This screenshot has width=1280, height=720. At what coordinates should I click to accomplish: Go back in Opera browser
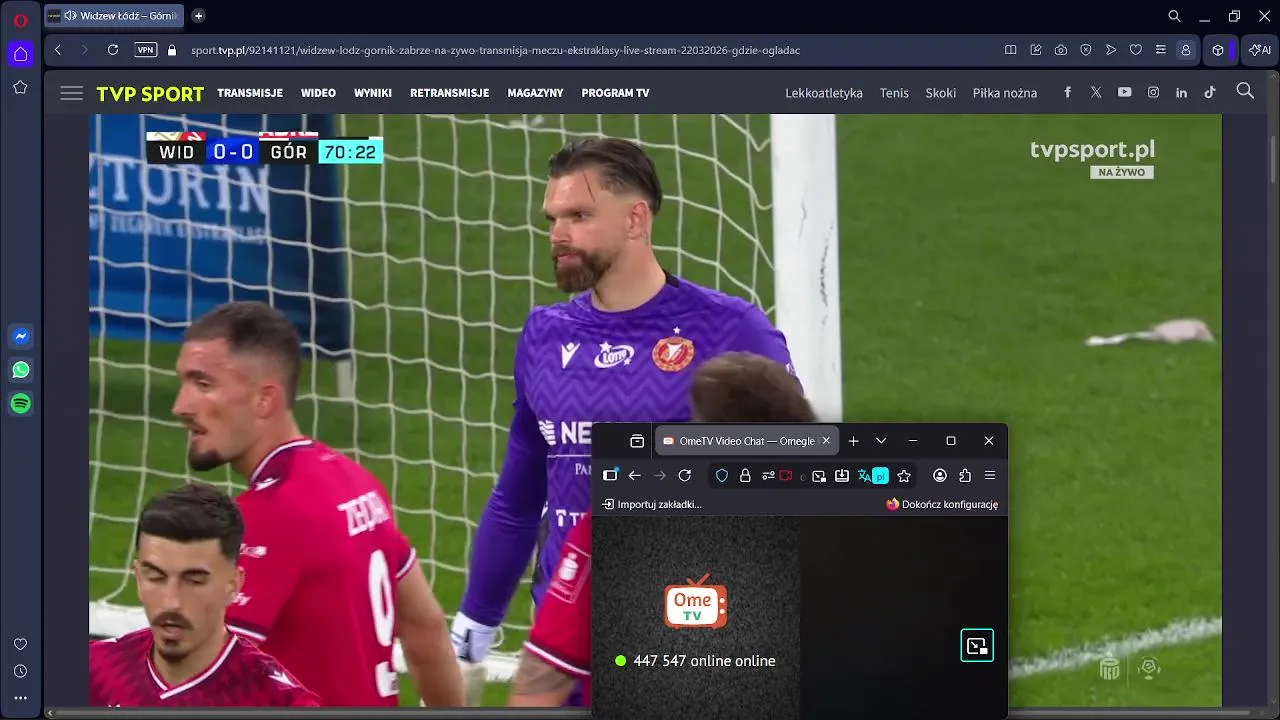[x=58, y=50]
